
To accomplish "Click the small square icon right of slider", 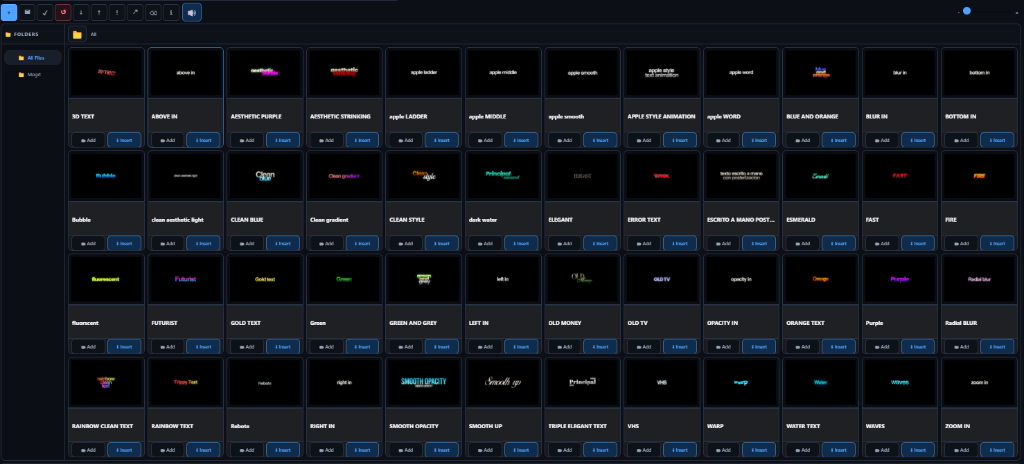I will point(1016,12).
